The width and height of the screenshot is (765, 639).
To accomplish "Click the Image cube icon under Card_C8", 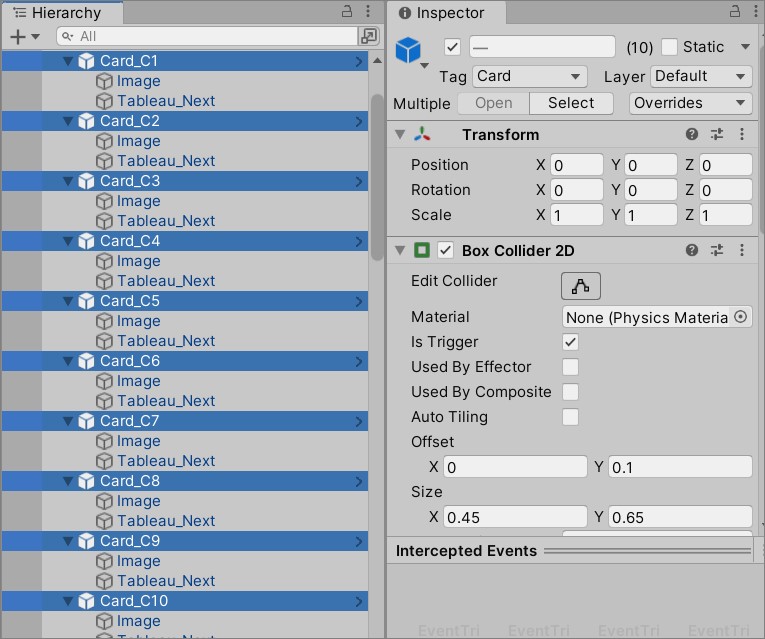I will (x=104, y=501).
